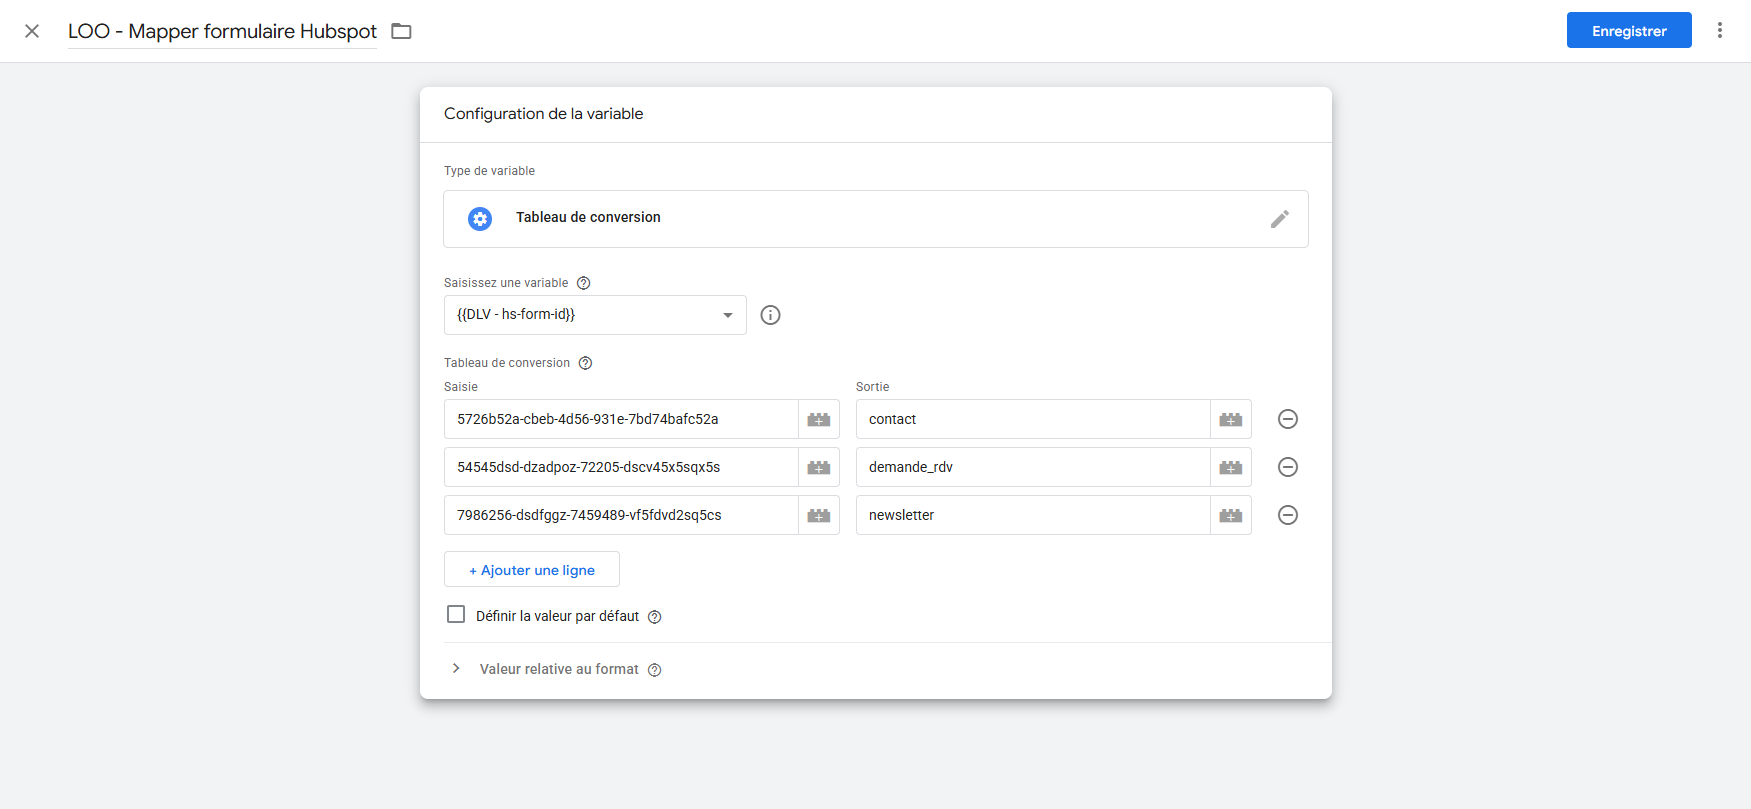Image resolution: width=1751 pixels, height=809 pixels.
Task: Enable Définir la valeur par défaut checkbox
Action: [456, 615]
